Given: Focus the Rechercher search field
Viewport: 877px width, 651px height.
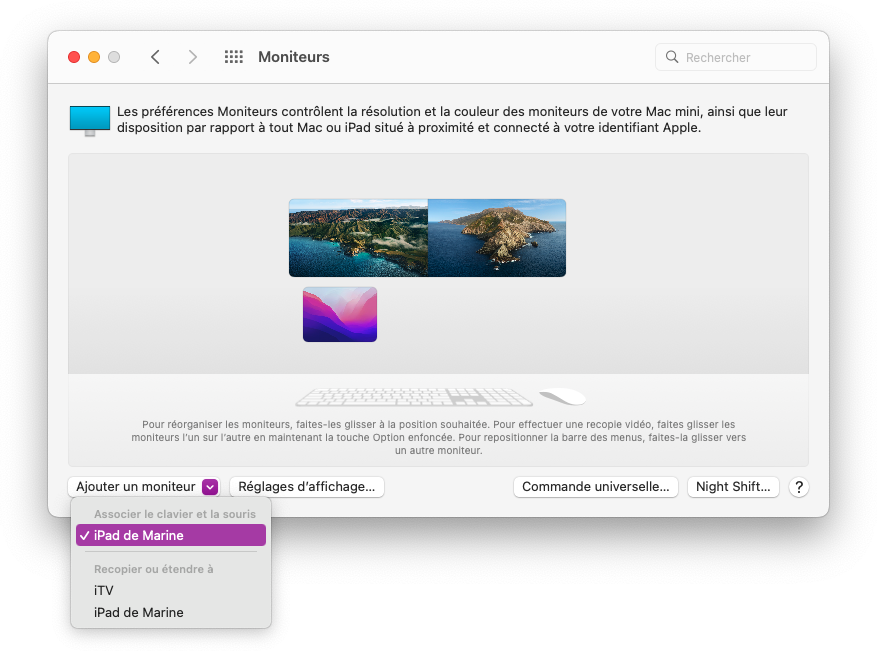Looking at the screenshot, I should (x=746, y=57).
